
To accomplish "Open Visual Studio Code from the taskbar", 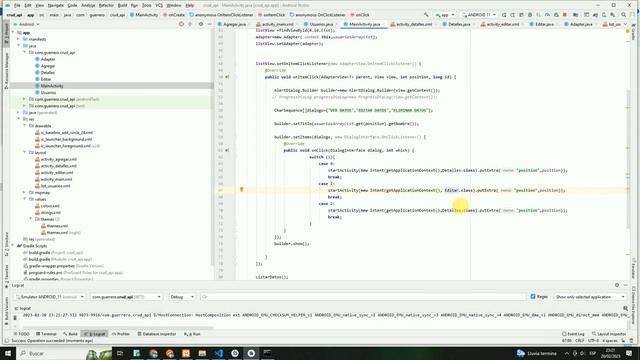I will (218, 353).
